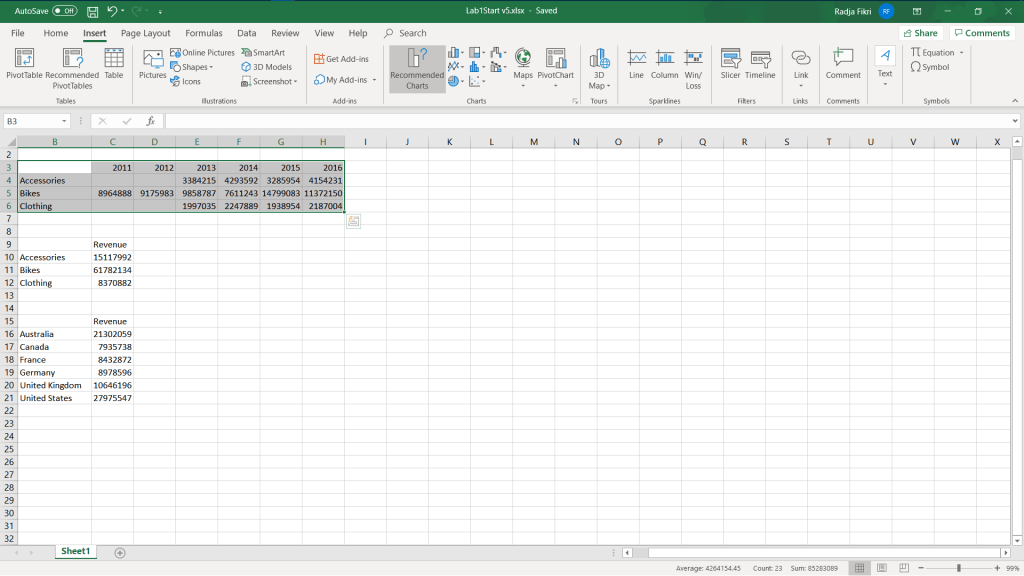The height and width of the screenshot is (576, 1024).
Task: Insert a Table from the ribbon
Action: (114, 64)
